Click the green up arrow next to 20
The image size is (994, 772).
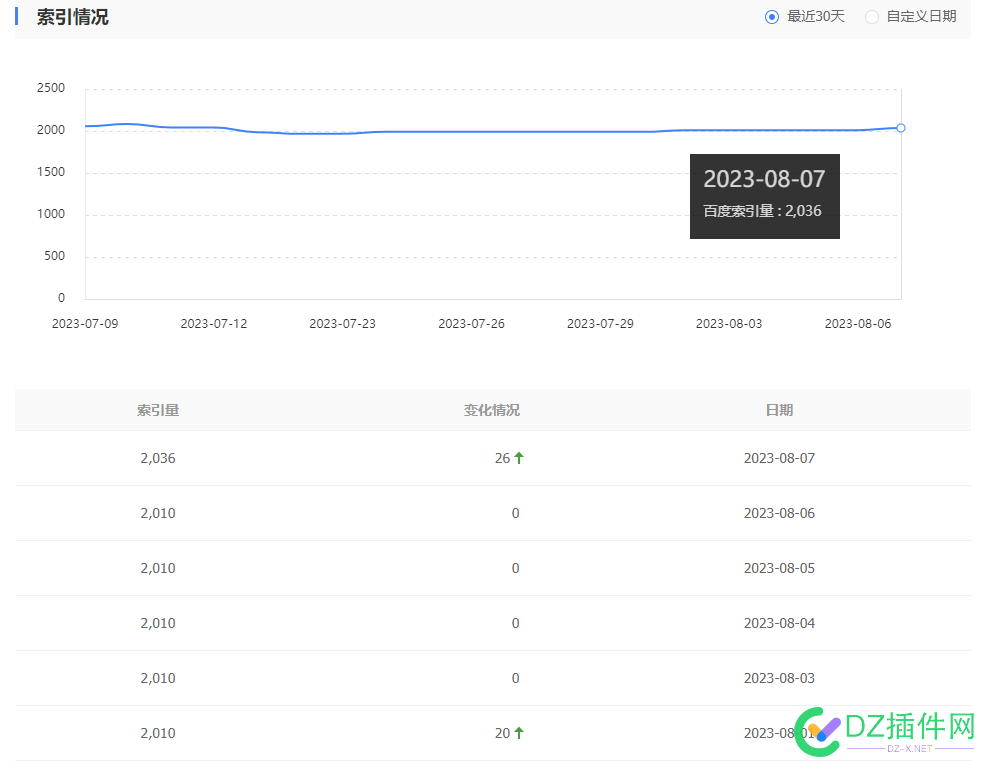pyautogui.click(x=521, y=732)
